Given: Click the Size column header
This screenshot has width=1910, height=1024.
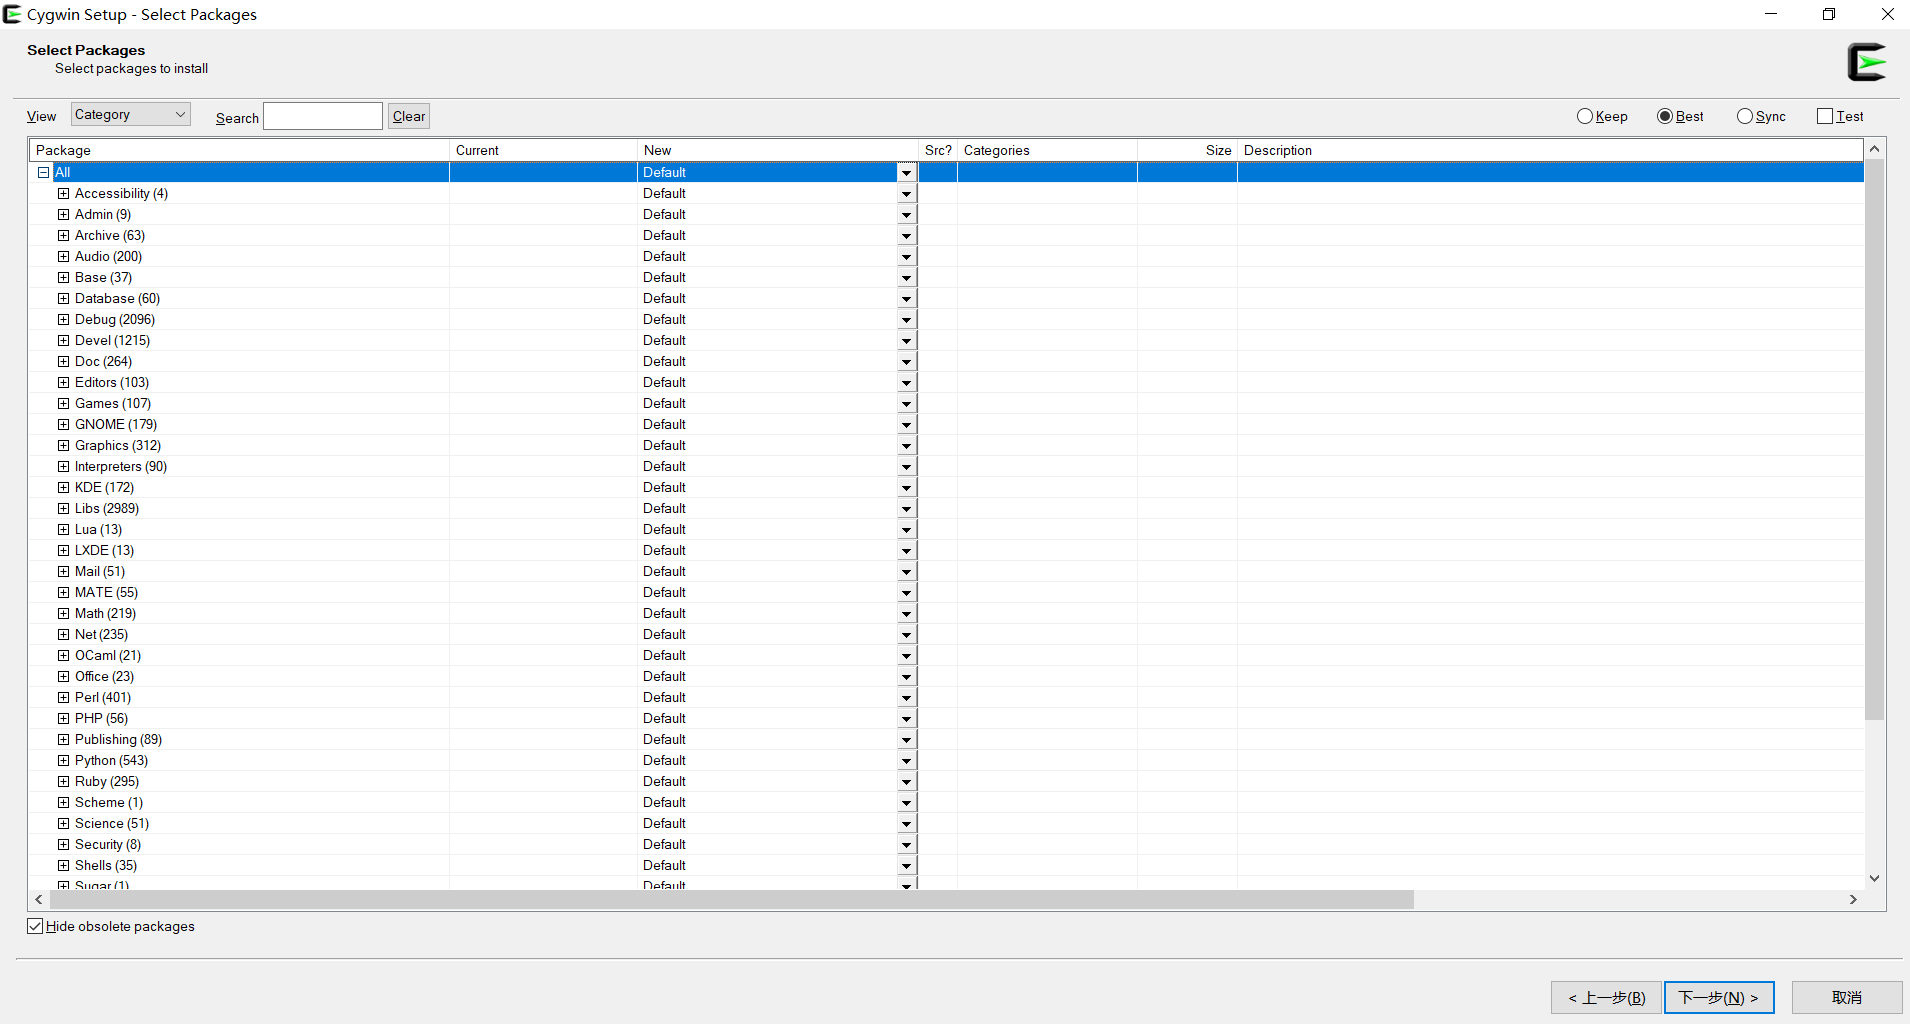Looking at the screenshot, I should (1187, 150).
